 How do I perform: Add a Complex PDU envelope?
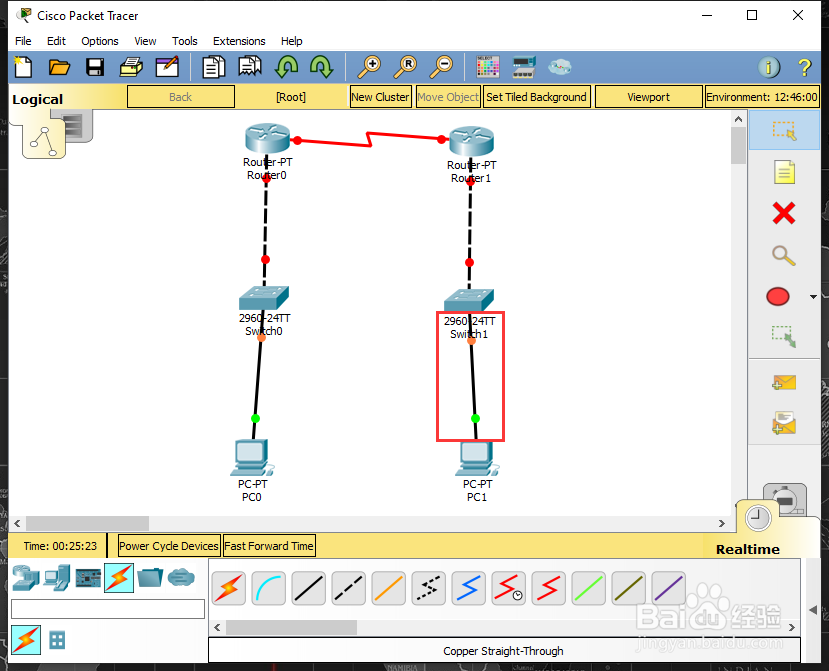(784, 423)
